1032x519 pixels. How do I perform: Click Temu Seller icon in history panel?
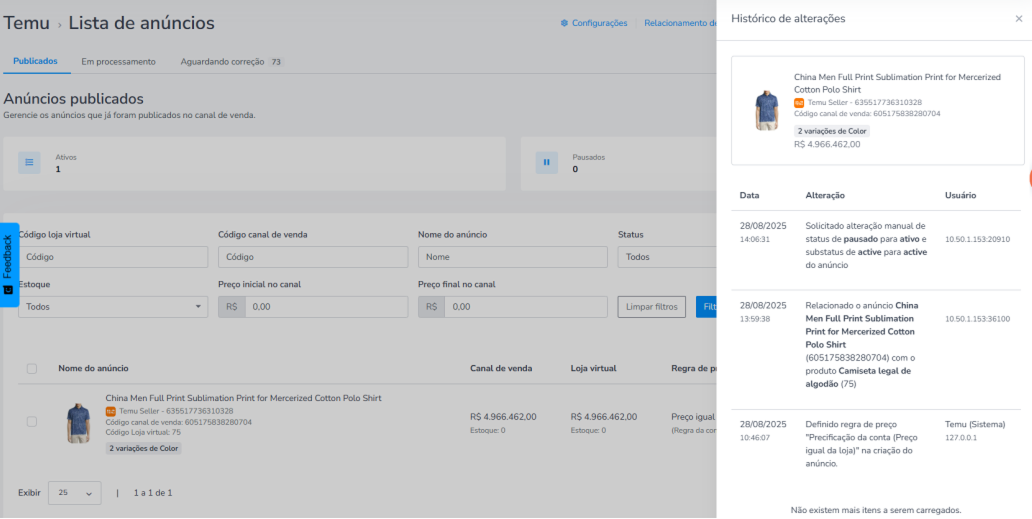tap(799, 103)
